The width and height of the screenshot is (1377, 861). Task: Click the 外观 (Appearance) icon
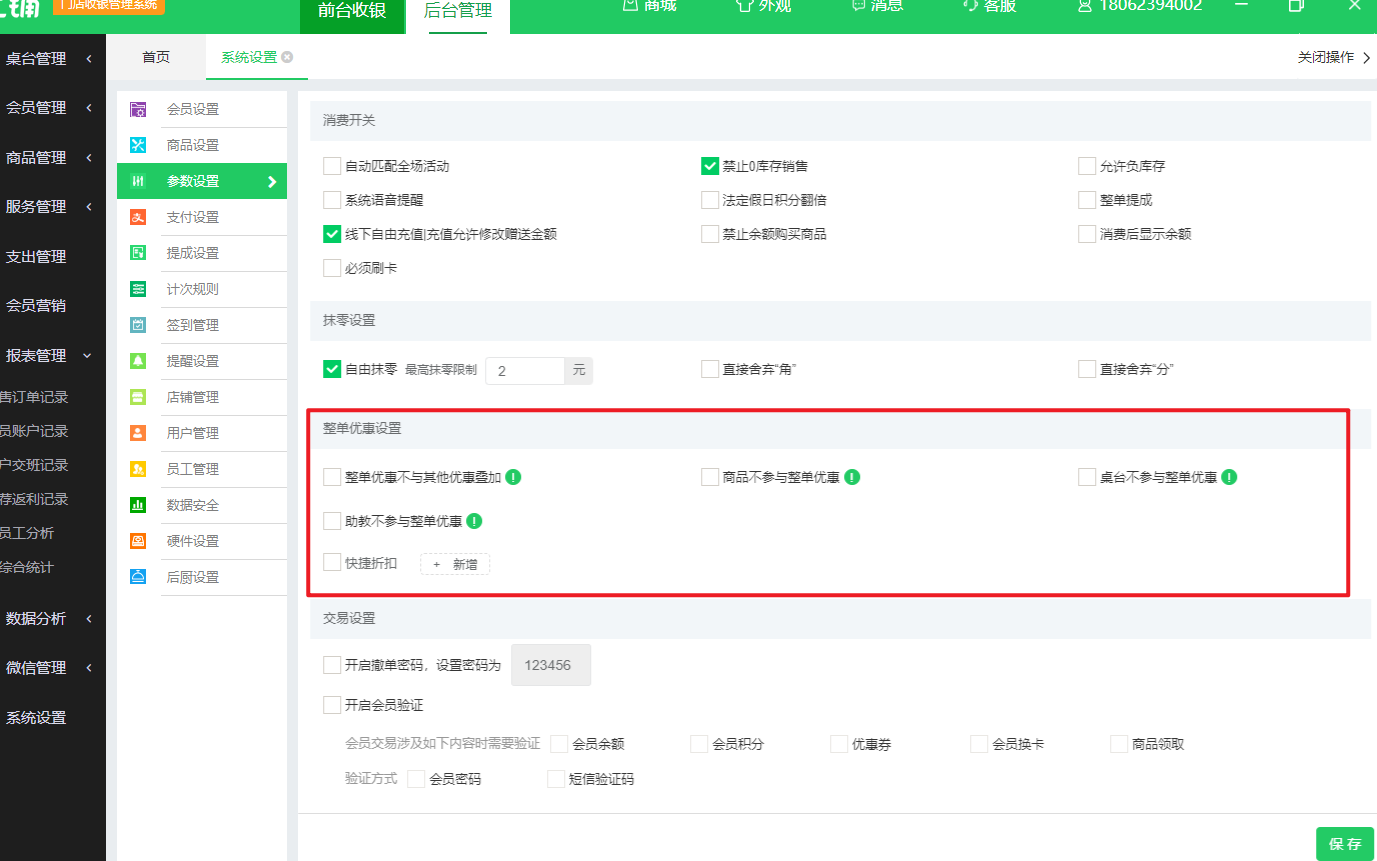click(762, 6)
